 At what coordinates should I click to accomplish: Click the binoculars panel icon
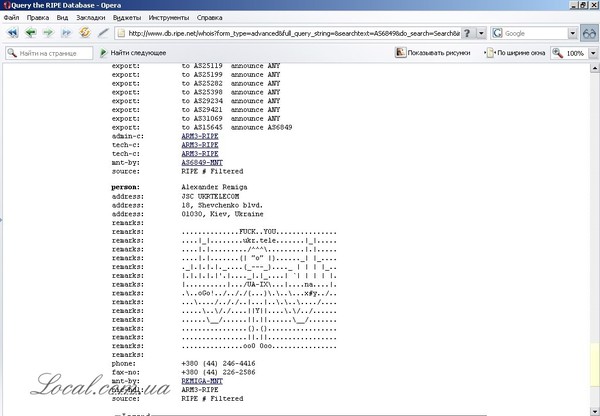(x=589, y=33)
